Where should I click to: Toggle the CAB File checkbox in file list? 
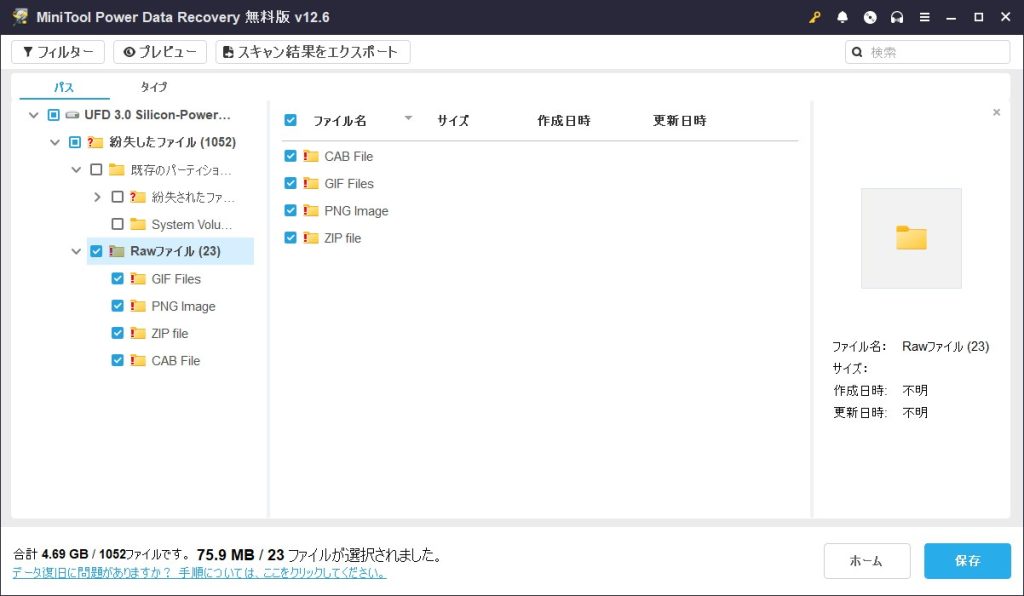[291, 156]
